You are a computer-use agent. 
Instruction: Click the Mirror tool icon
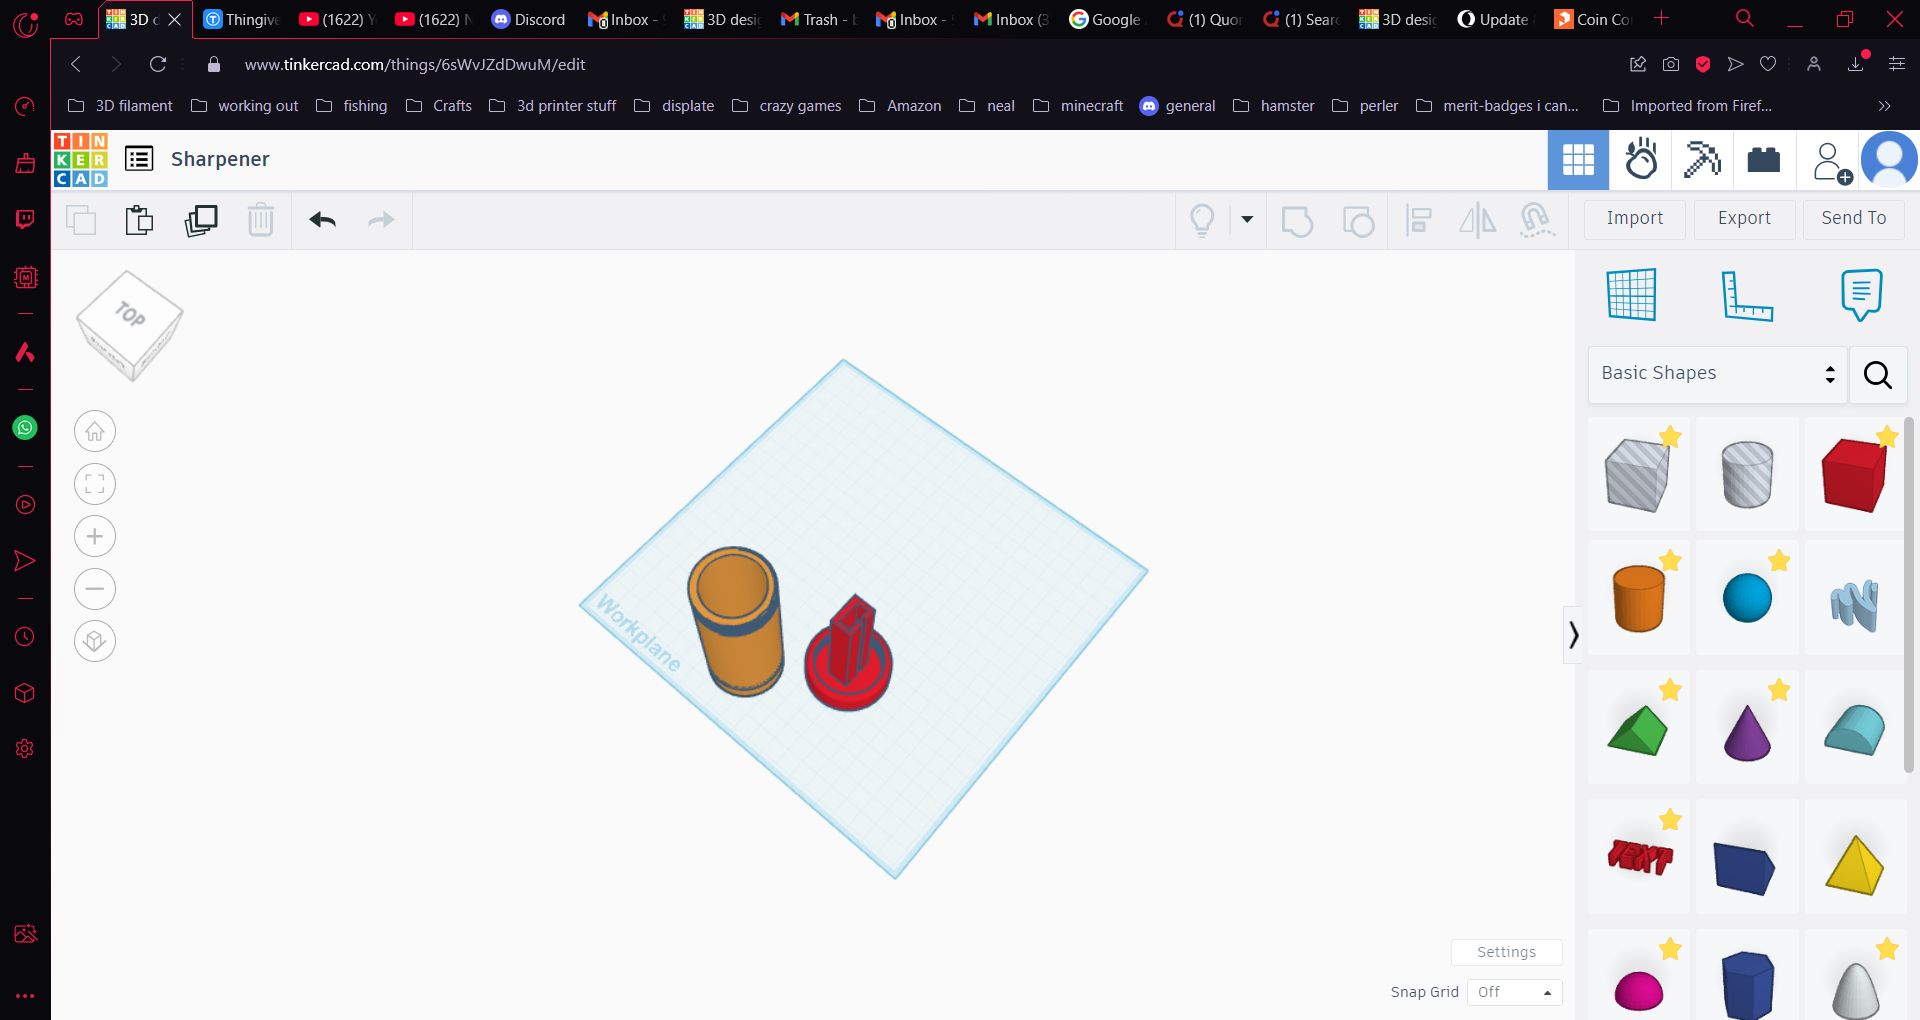1478,220
